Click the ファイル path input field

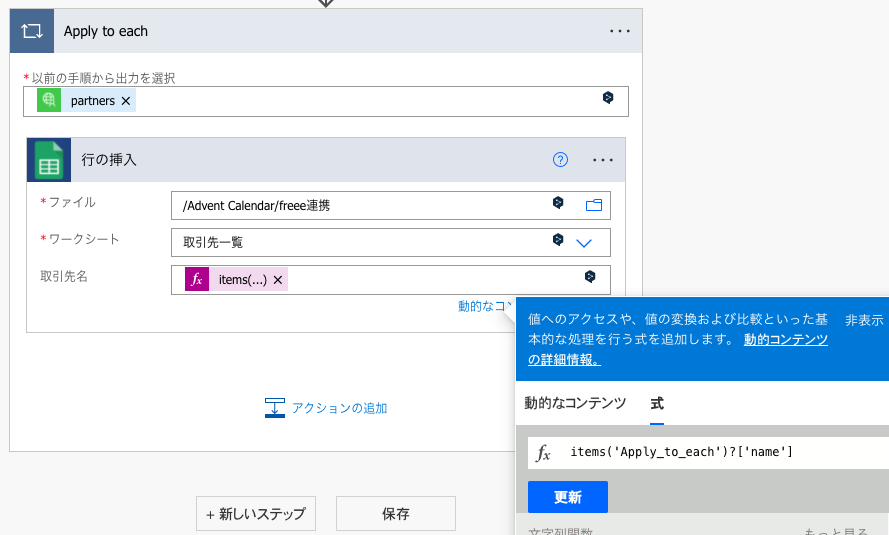(391, 206)
